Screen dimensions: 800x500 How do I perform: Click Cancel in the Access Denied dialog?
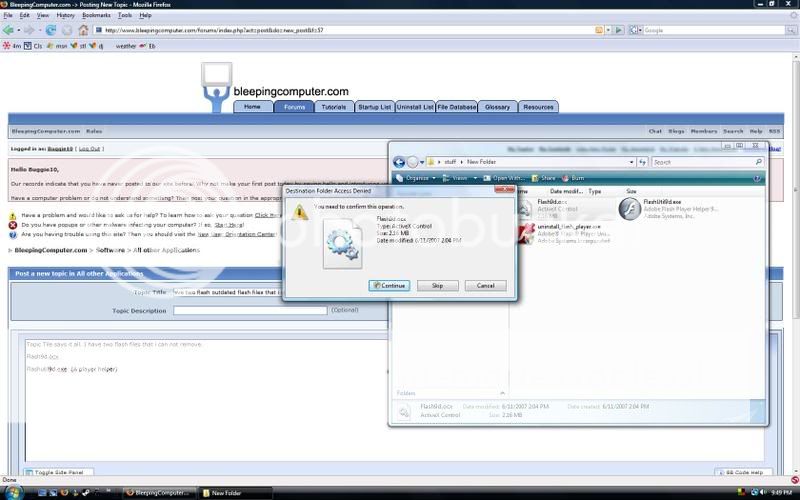486,286
